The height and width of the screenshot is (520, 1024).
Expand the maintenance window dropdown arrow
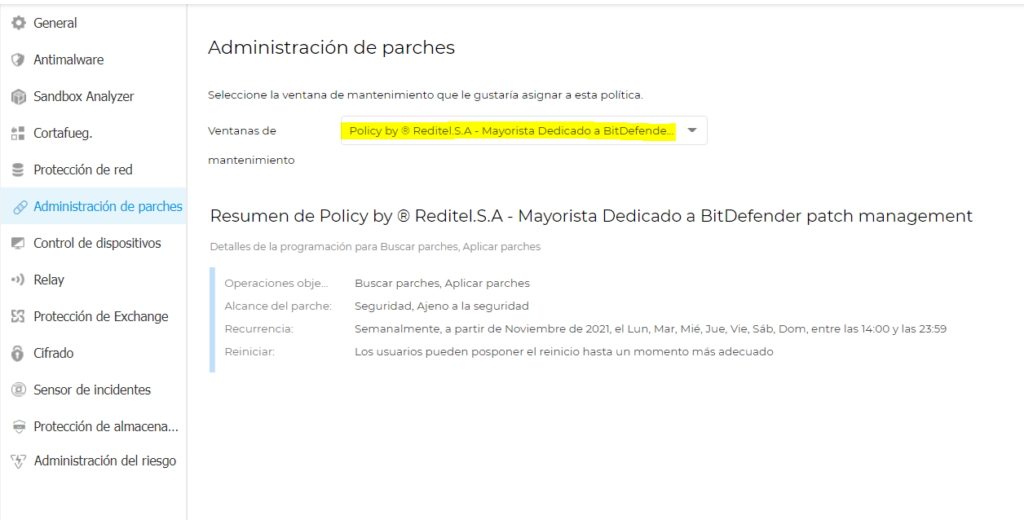pos(692,131)
